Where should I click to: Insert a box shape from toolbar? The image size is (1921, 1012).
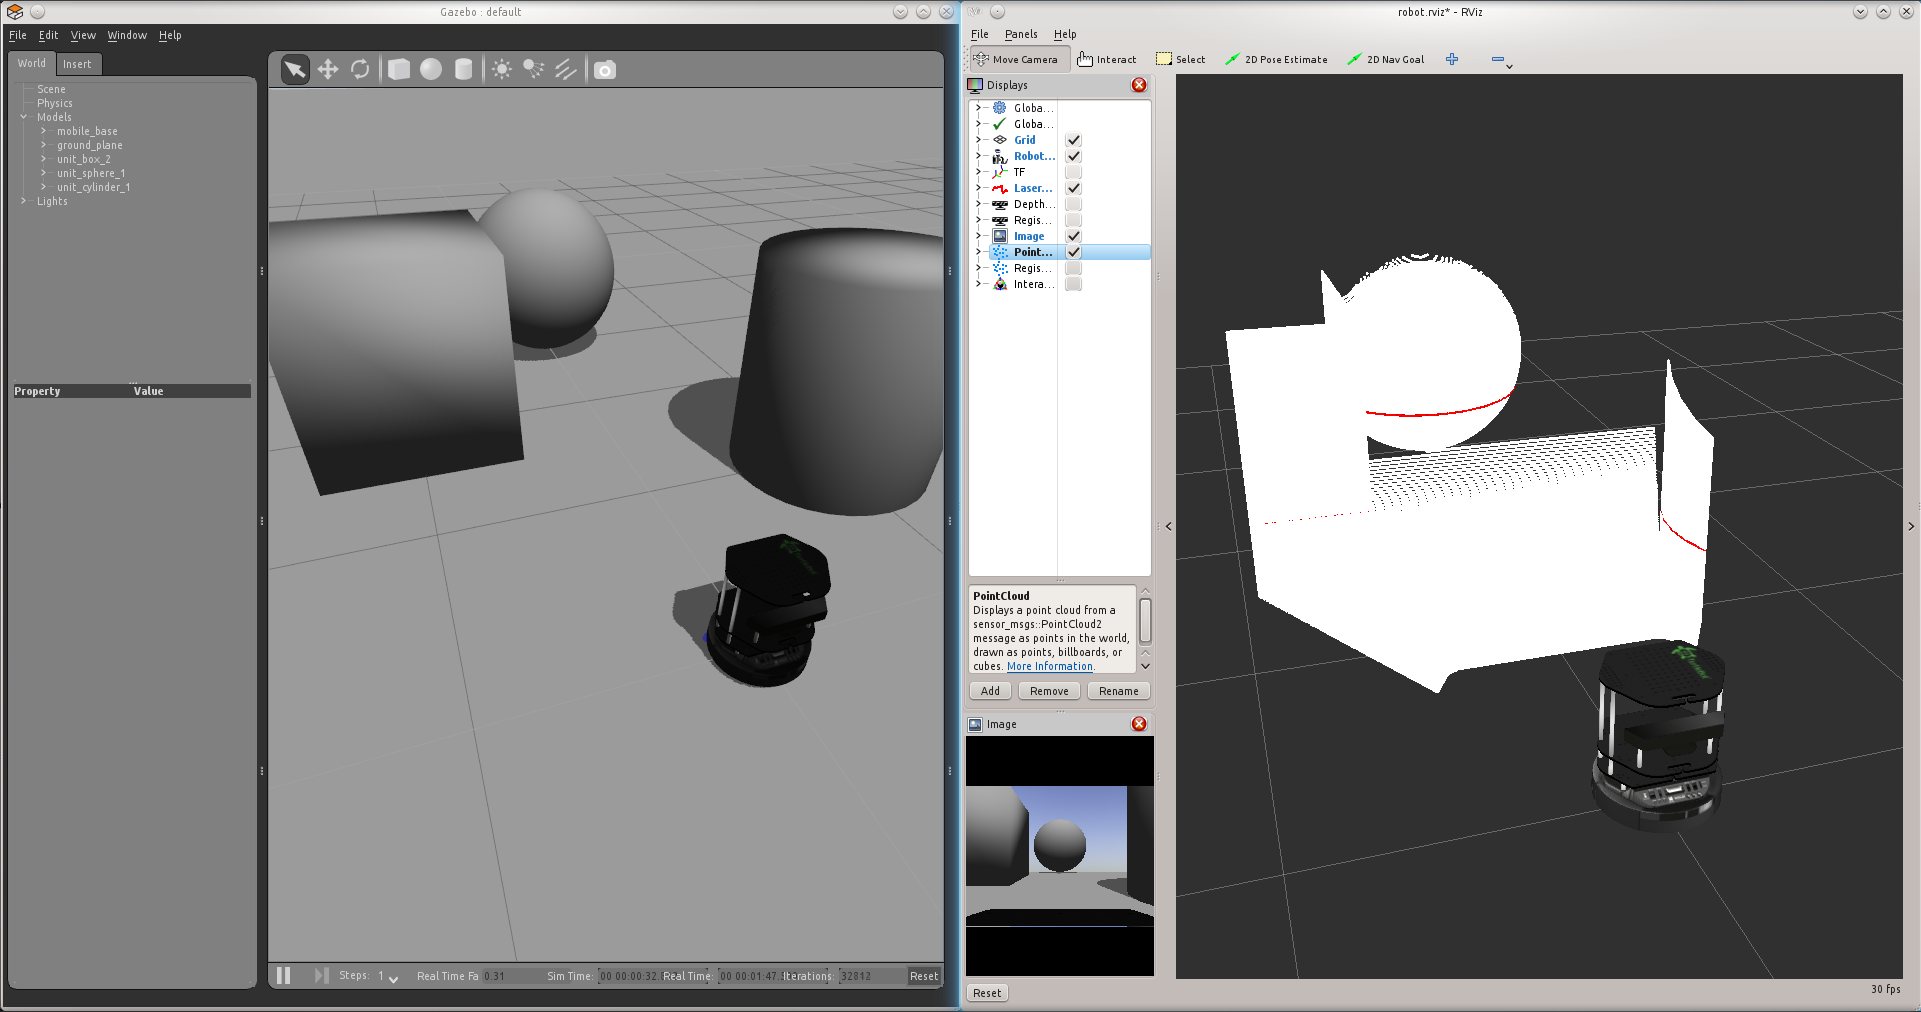click(x=399, y=69)
